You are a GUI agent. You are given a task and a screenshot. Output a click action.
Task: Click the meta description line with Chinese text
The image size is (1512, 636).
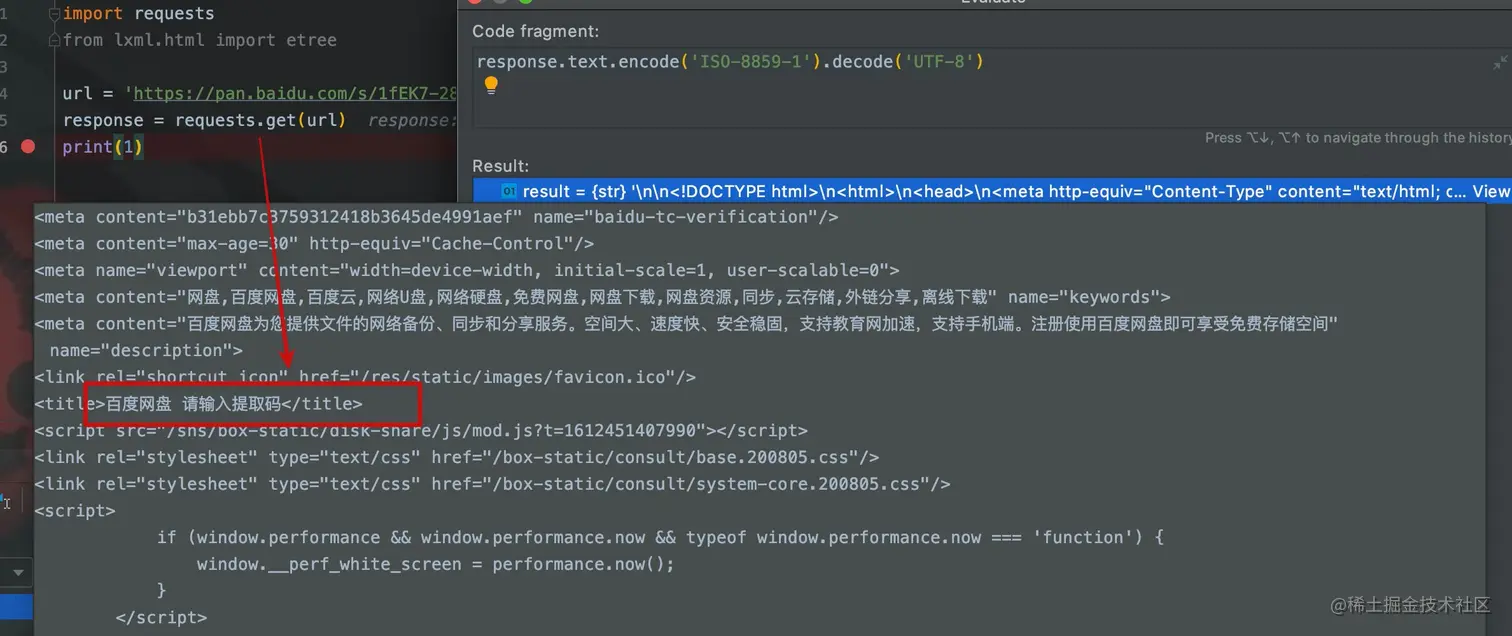(686, 324)
